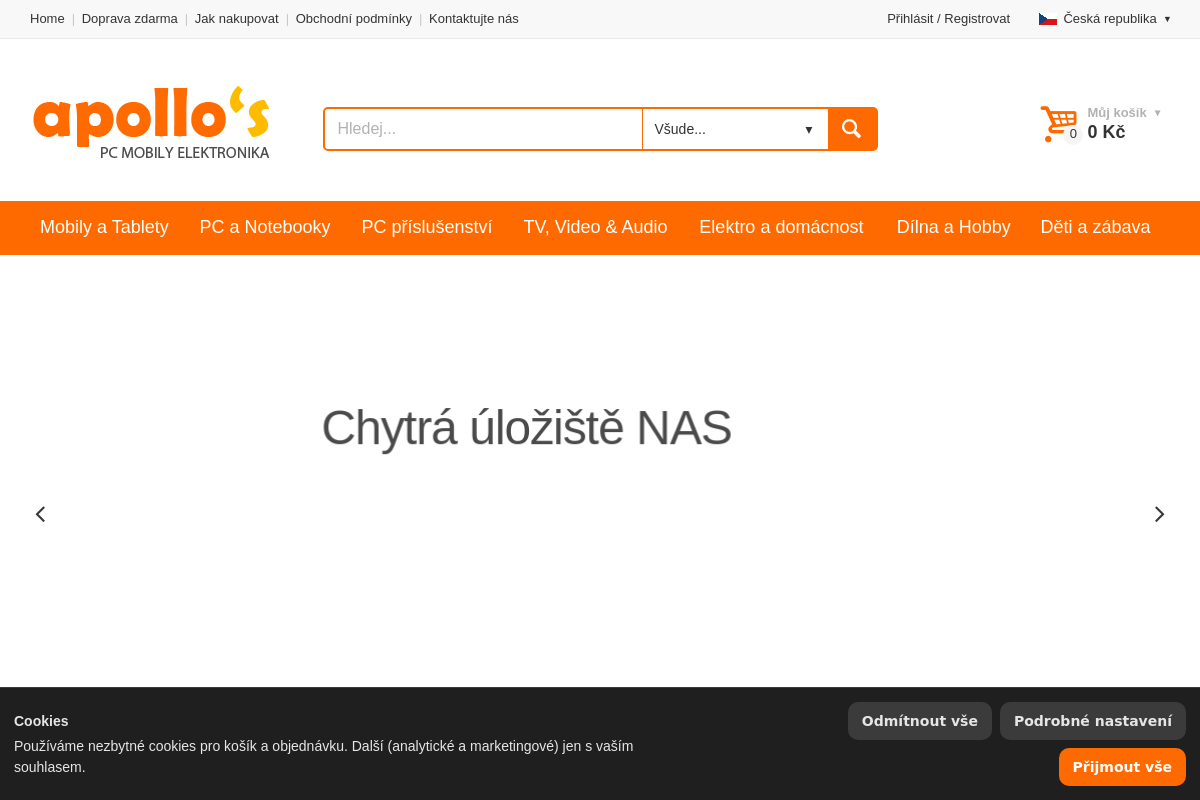This screenshot has width=1200, height=800.
Task: Go to previous slide with left arrow
Action: [40, 513]
